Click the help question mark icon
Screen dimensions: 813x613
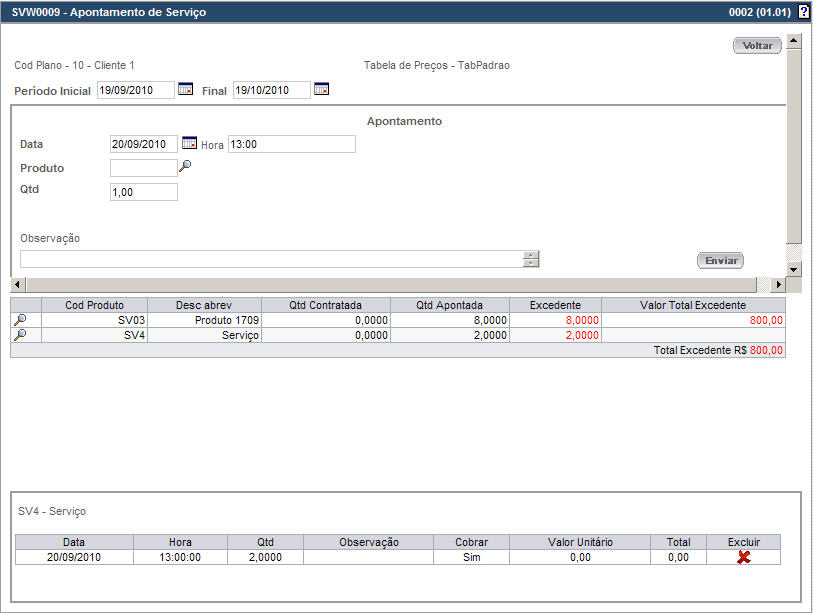[x=803, y=12]
